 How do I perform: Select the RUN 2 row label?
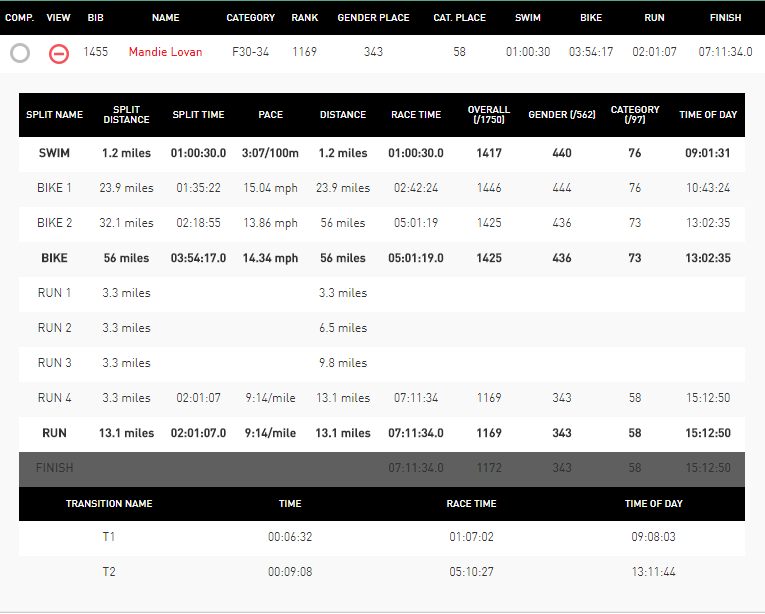coord(54,328)
